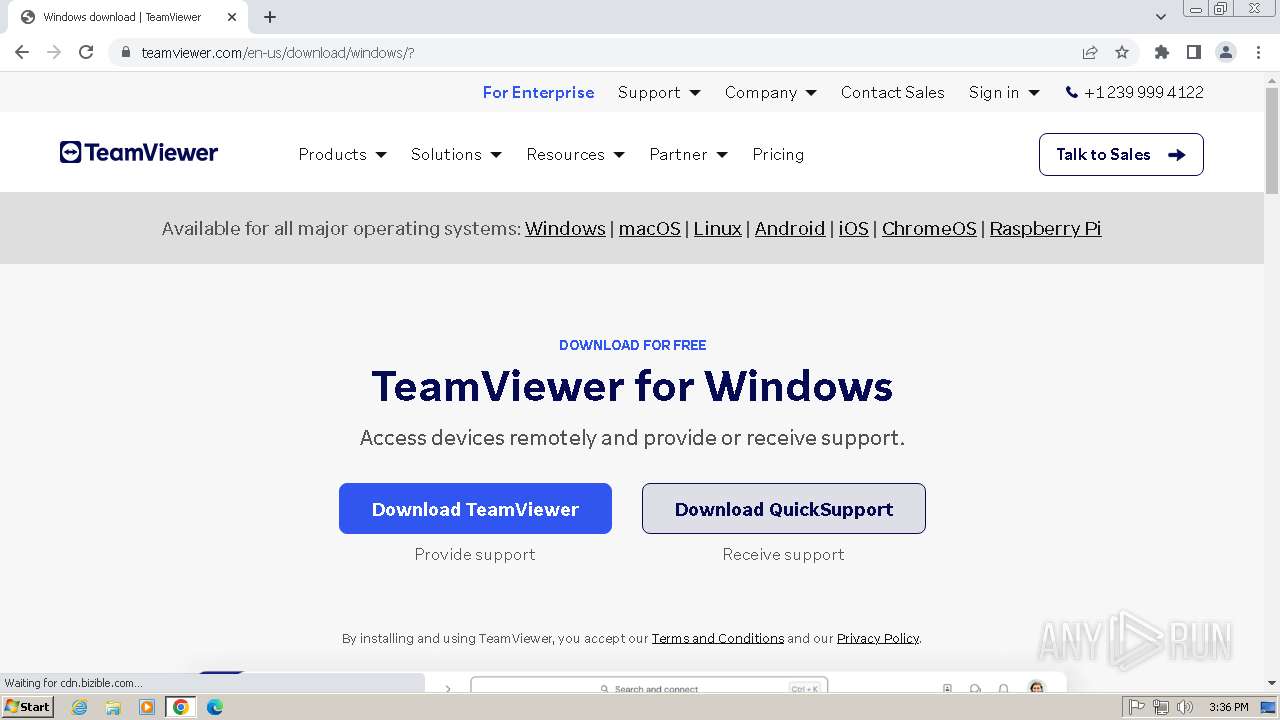Expand the Sign in dropdown

(x=1004, y=92)
